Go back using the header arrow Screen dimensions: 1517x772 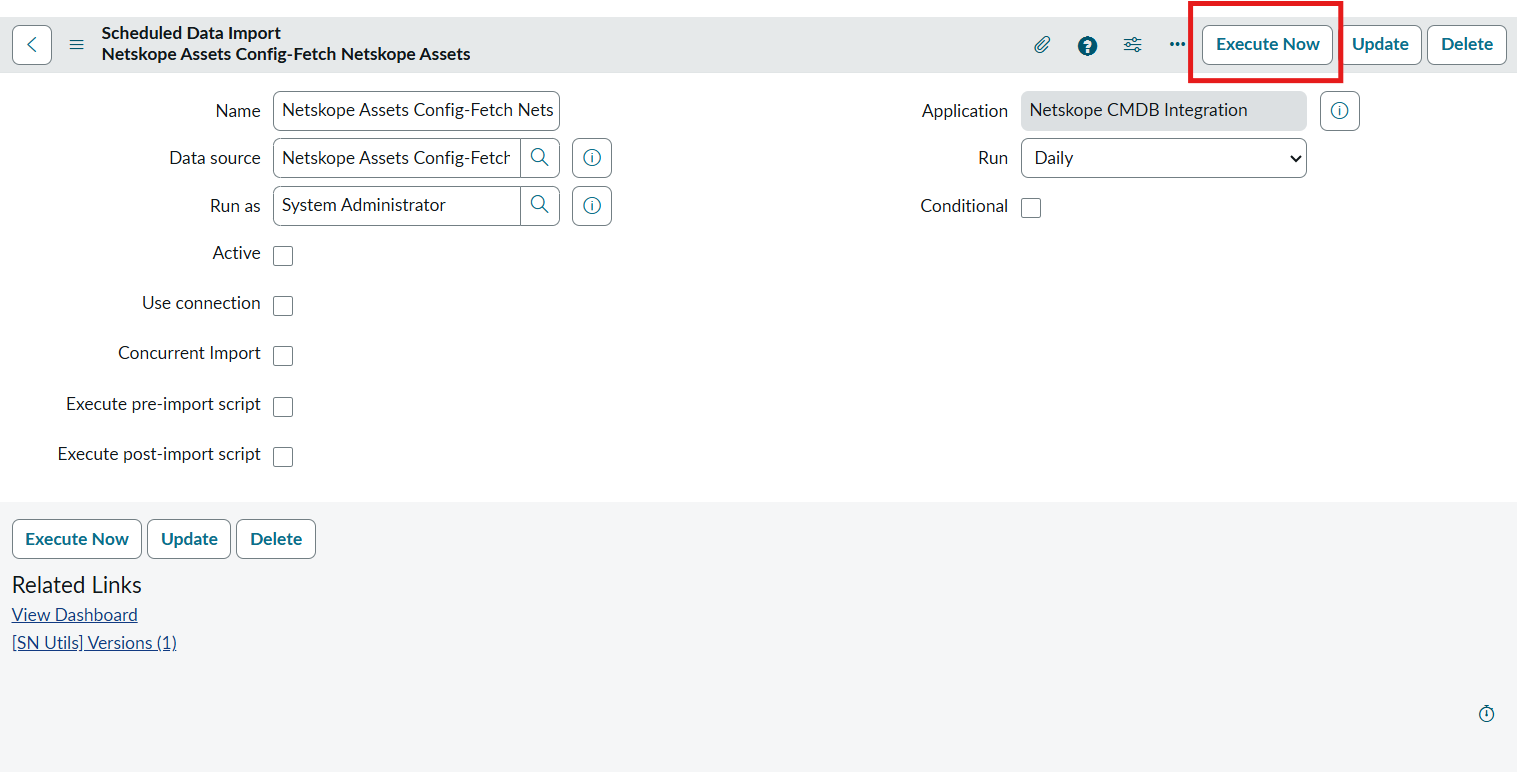pyautogui.click(x=32, y=45)
